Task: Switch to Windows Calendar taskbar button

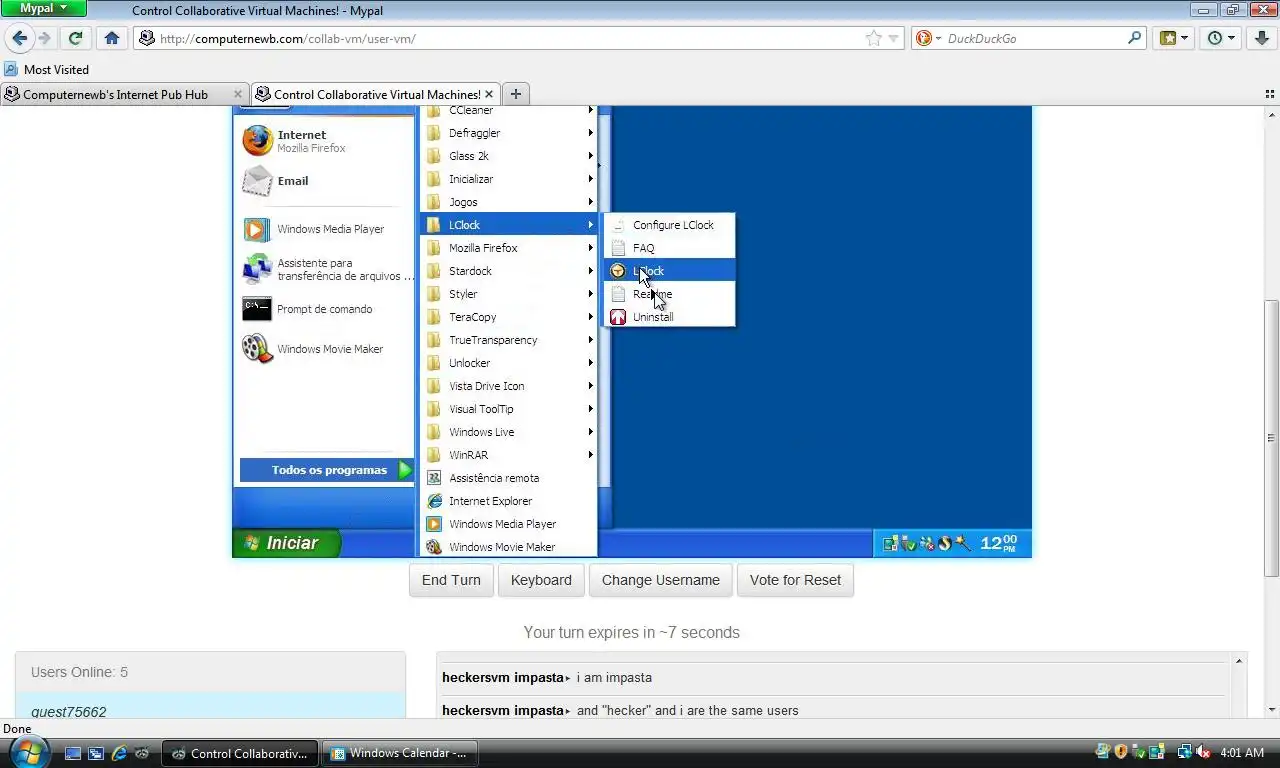Action: [398, 753]
